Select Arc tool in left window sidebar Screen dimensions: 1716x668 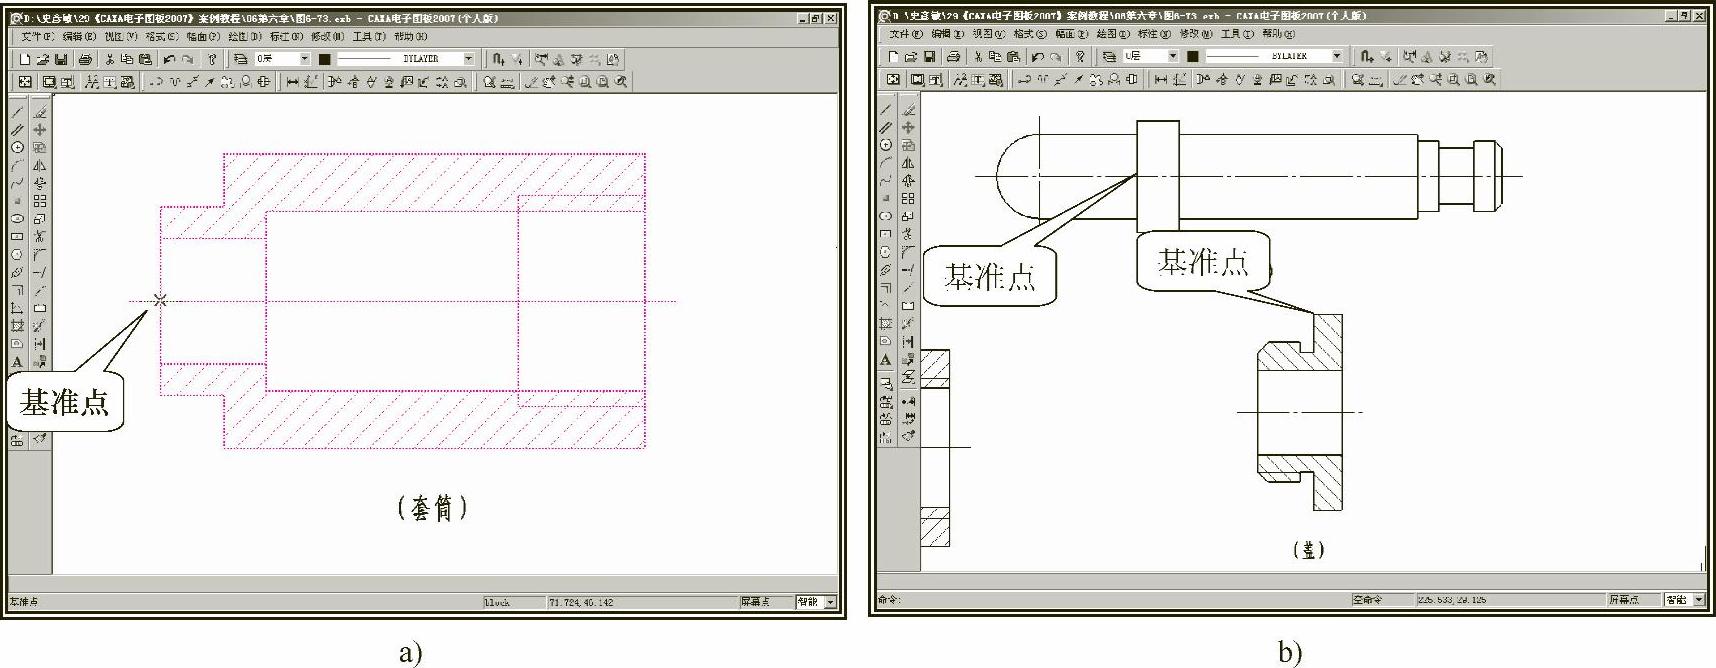pos(18,164)
